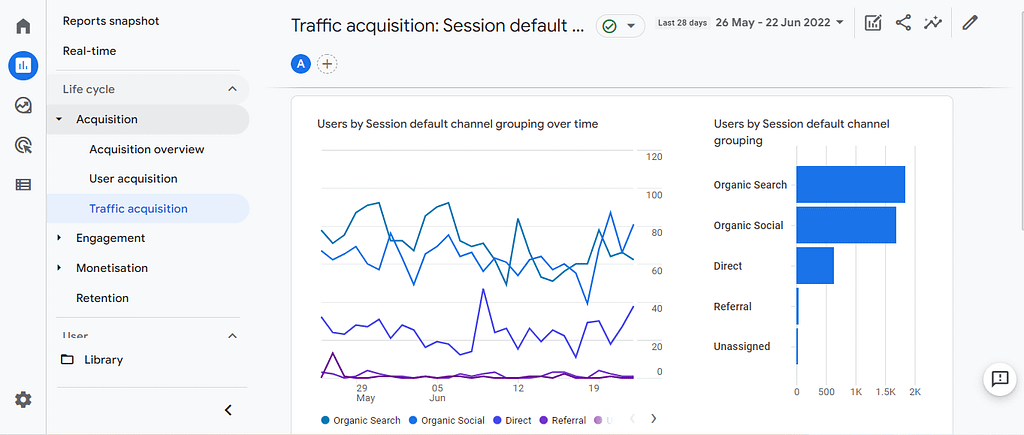Click the Referral bar in bar chart
The width and height of the screenshot is (1024, 435).
pyautogui.click(x=797, y=306)
